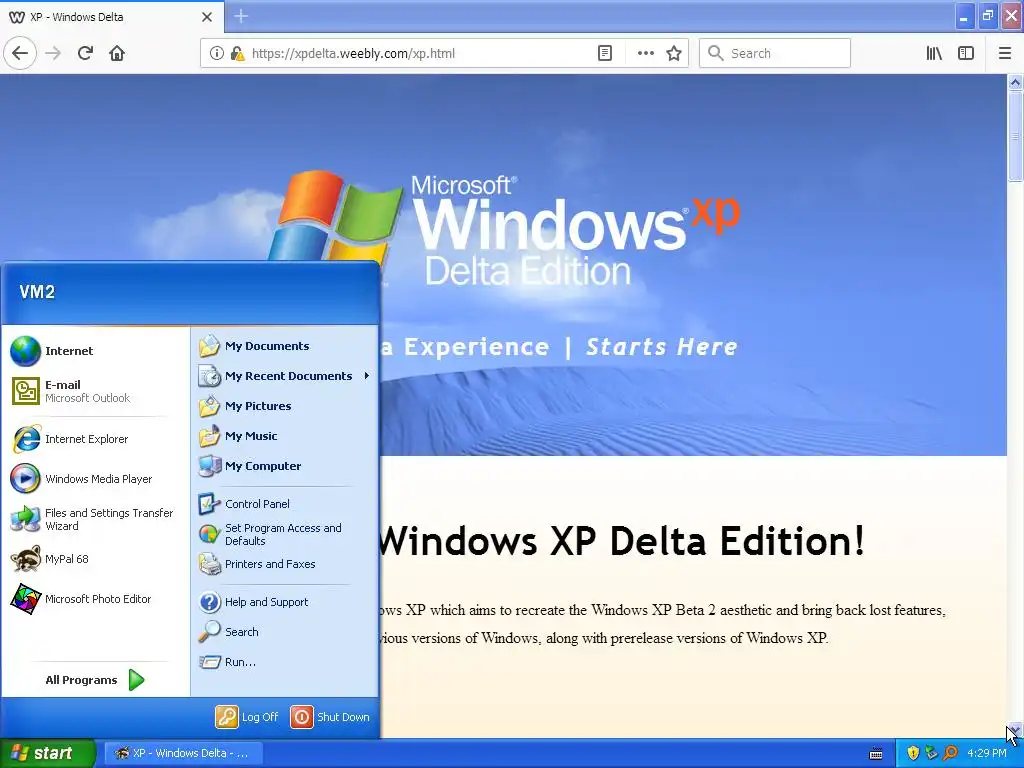The width and height of the screenshot is (1024, 768).
Task: Open the browser home page icon
Action: tap(117, 53)
